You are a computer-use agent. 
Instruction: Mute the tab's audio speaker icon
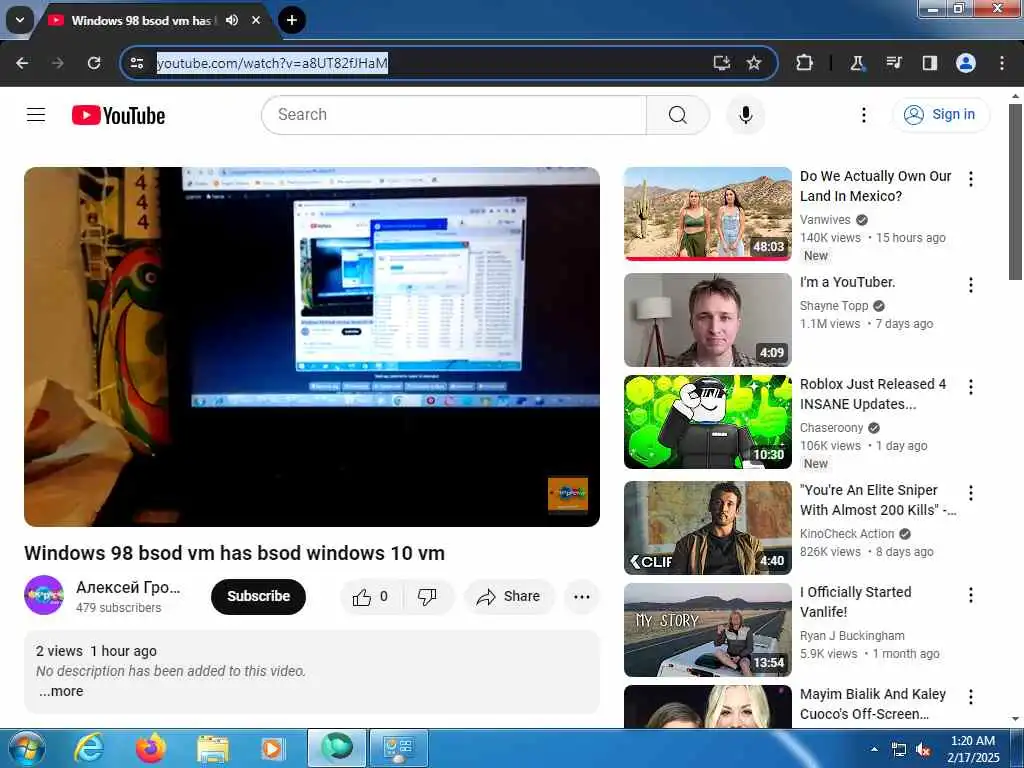pyautogui.click(x=232, y=20)
